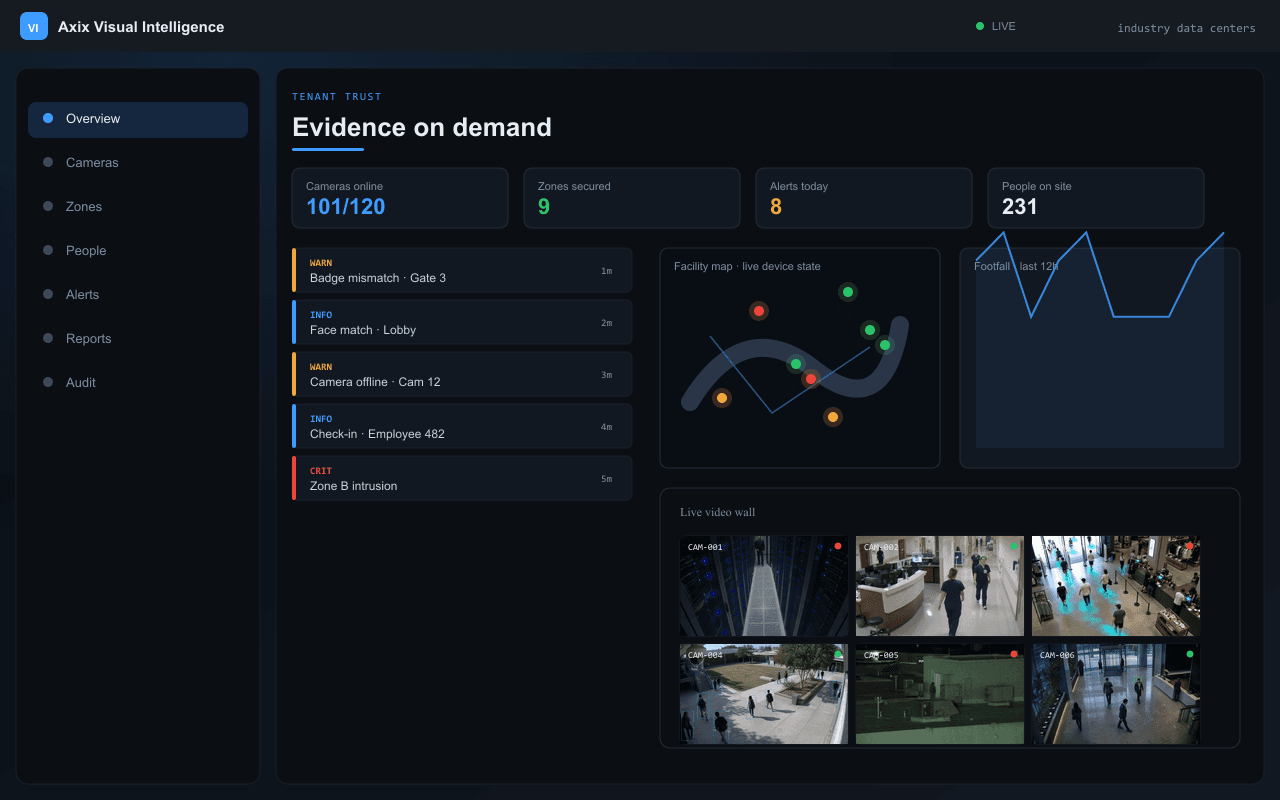Click the orange device dot below the map path
This screenshot has height=800, width=1280.
click(833, 417)
